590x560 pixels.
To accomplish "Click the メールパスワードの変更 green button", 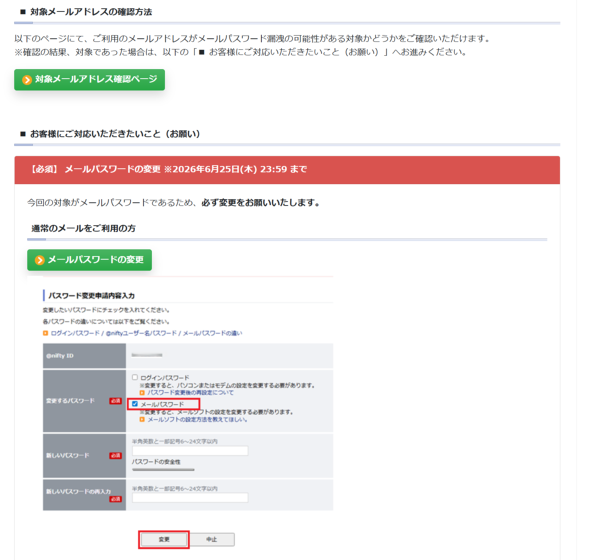I will tap(90, 260).
